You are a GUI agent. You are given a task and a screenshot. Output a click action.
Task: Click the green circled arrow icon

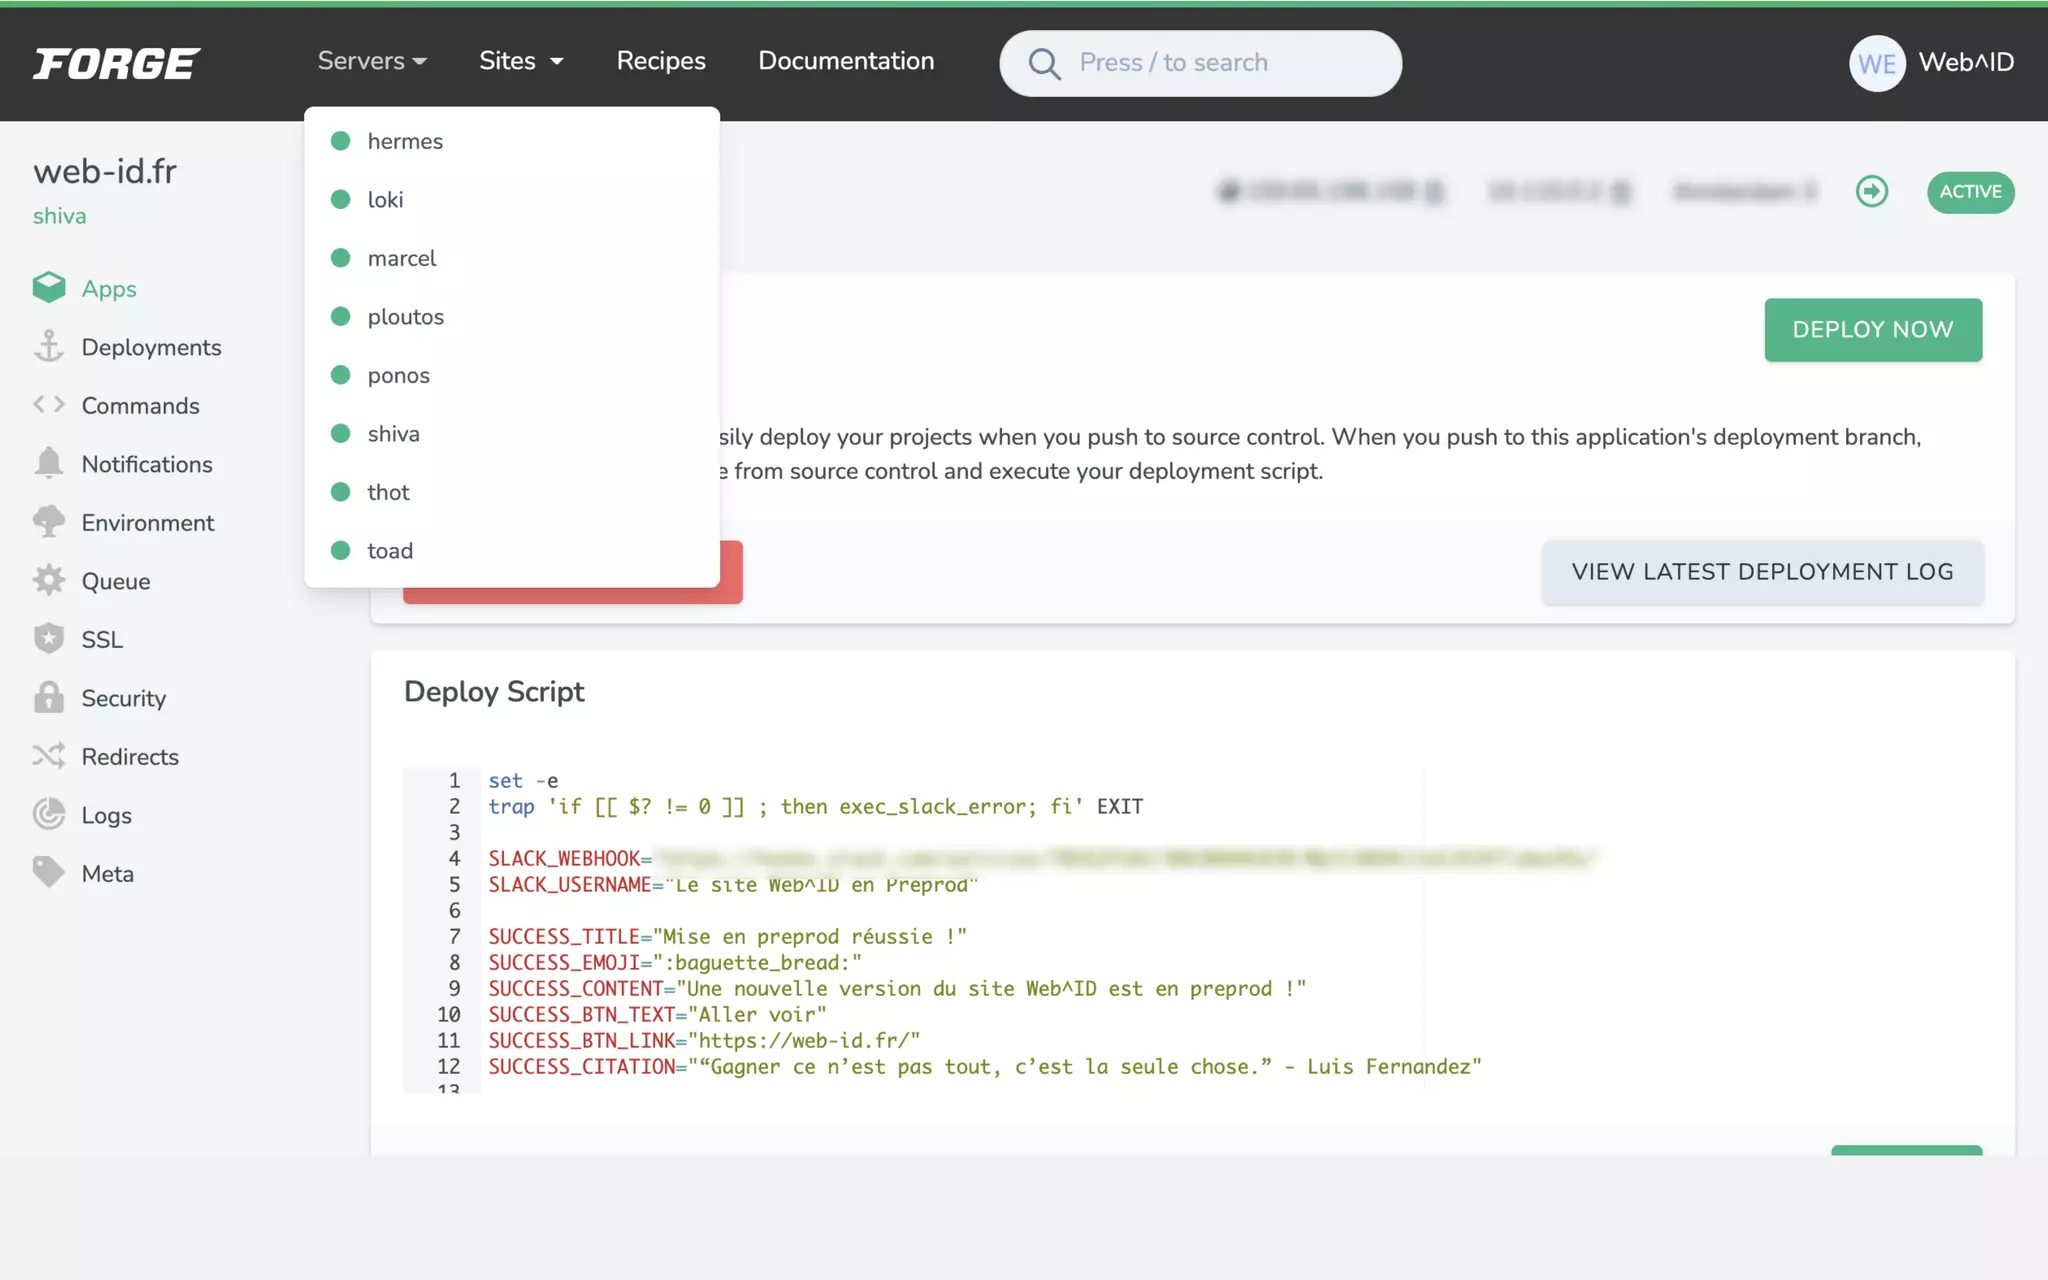click(x=1871, y=191)
